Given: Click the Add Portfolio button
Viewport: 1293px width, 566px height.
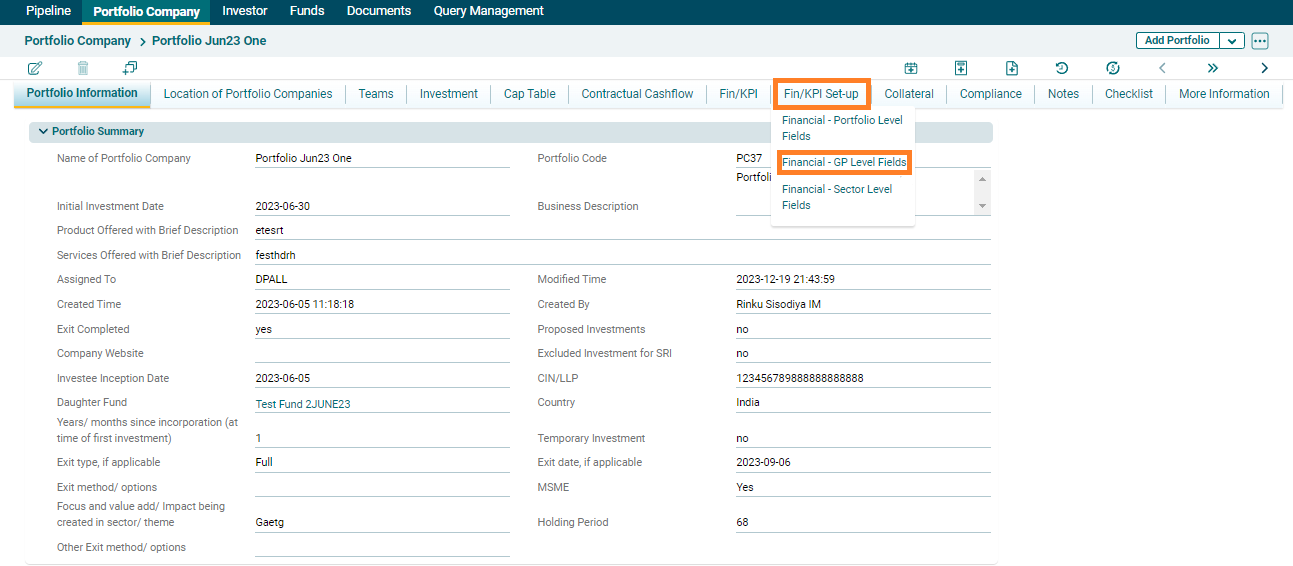Looking at the screenshot, I should pyautogui.click(x=1177, y=41).
